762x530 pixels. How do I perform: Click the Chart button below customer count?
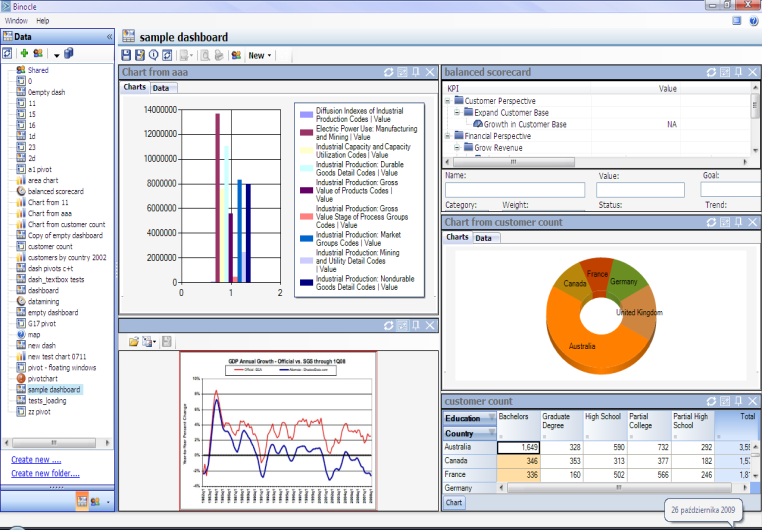(454, 502)
